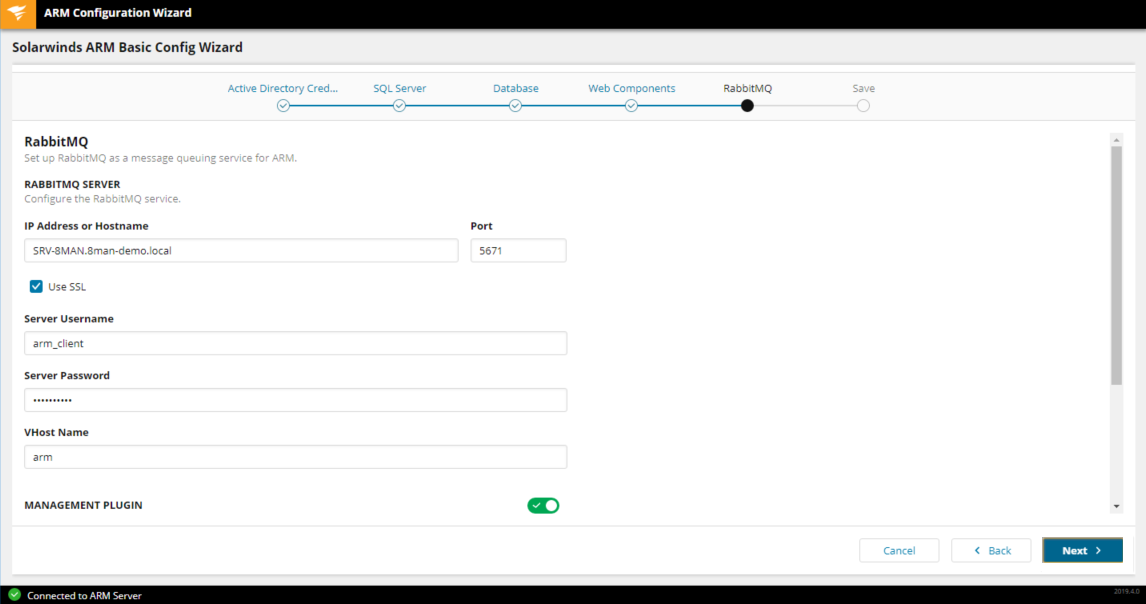Click the SQL Server step checkmark circle
This screenshot has height=604, width=1146.
[x=399, y=106]
